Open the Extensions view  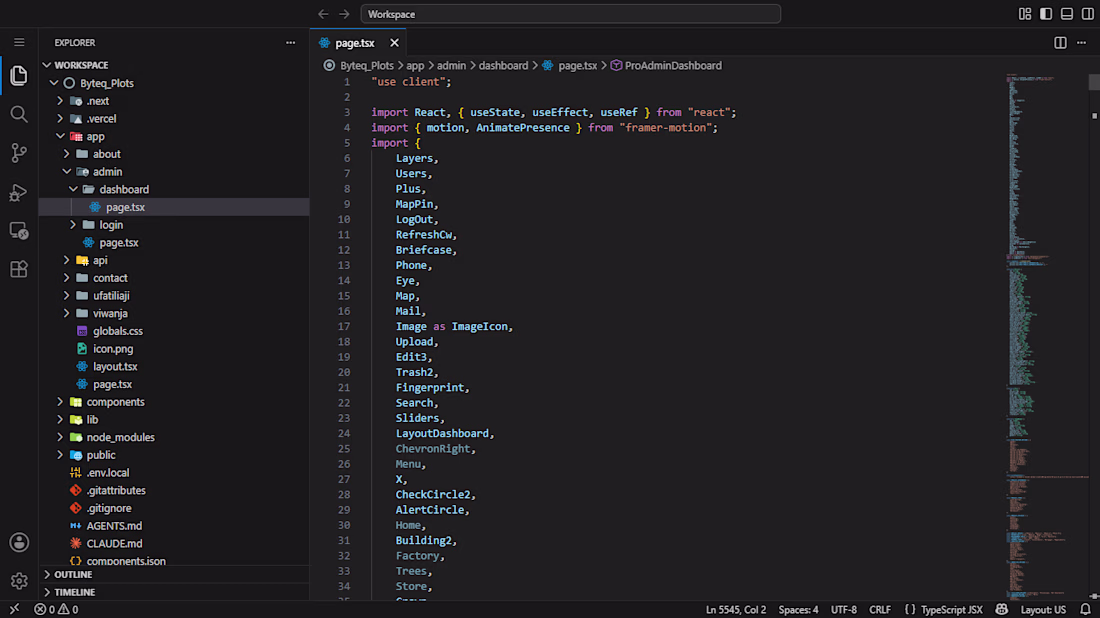pos(19,269)
